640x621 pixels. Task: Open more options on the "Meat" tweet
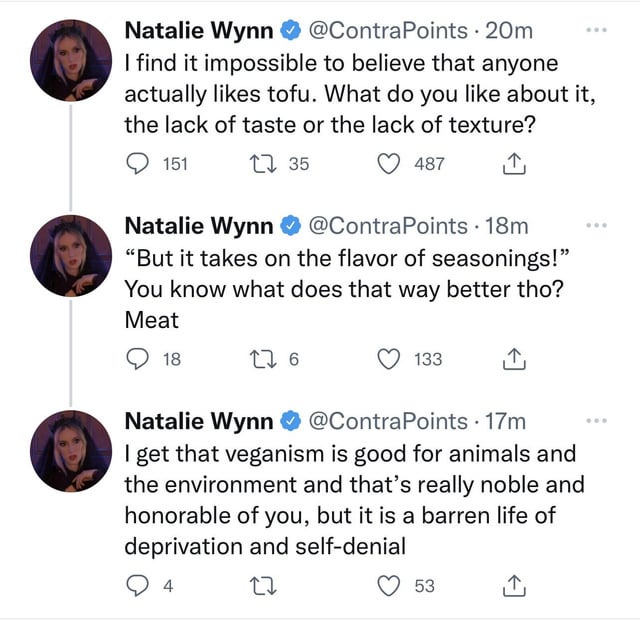coord(598,226)
